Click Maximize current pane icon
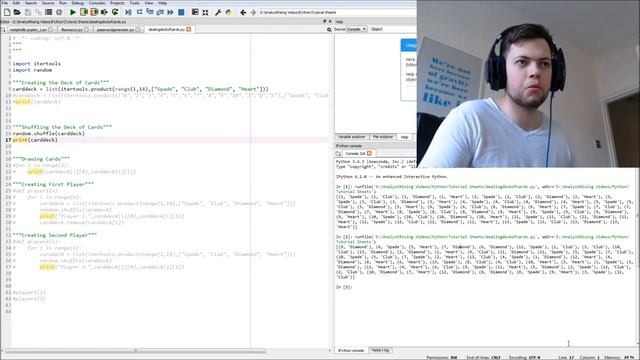Viewport: 640px width, 360px height. click(x=195, y=12)
